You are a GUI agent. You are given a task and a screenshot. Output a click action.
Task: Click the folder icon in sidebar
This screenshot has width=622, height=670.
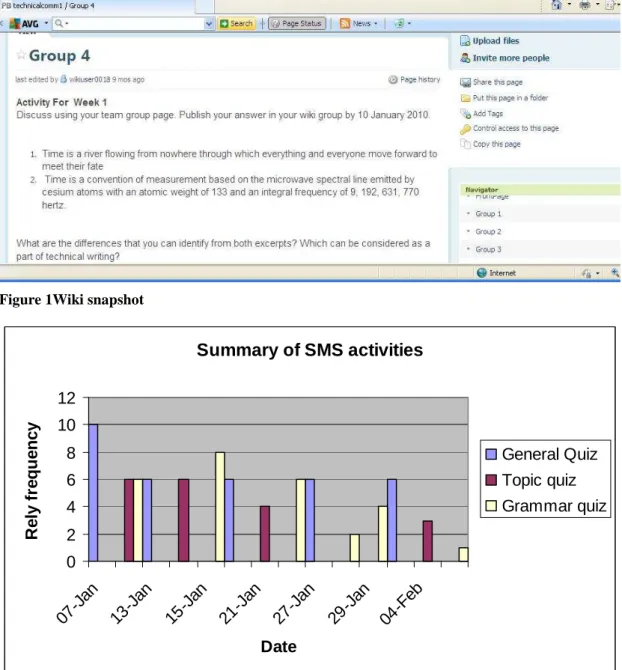[x=465, y=98]
